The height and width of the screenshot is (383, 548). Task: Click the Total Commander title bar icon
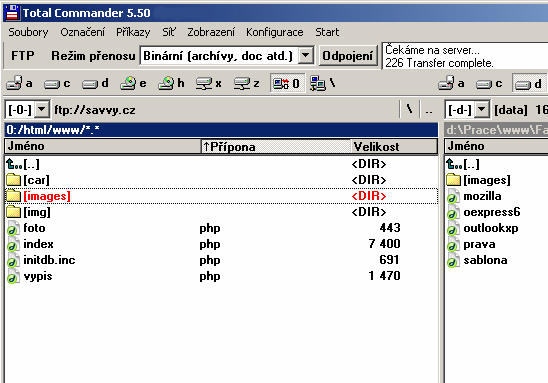pyautogui.click(x=12, y=13)
